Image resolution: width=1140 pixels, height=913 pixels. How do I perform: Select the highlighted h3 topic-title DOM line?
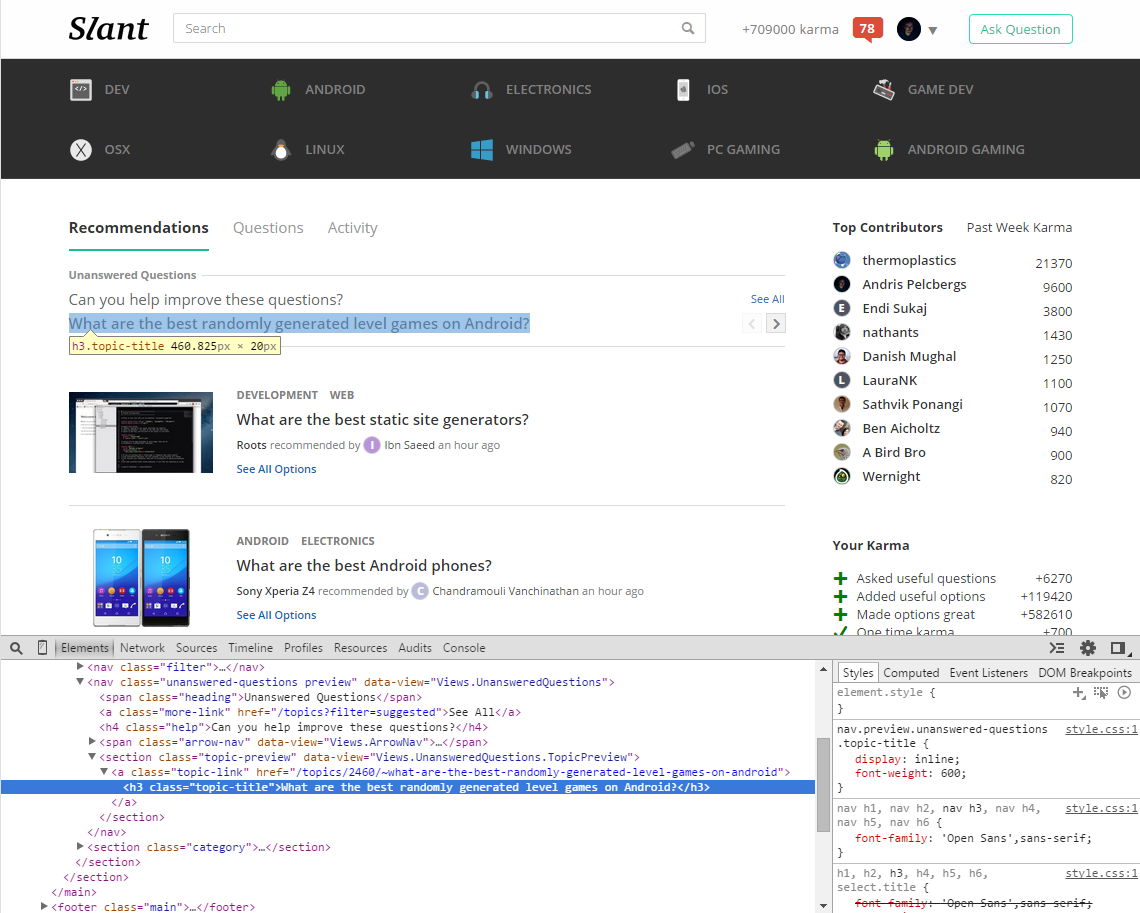point(407,787)
